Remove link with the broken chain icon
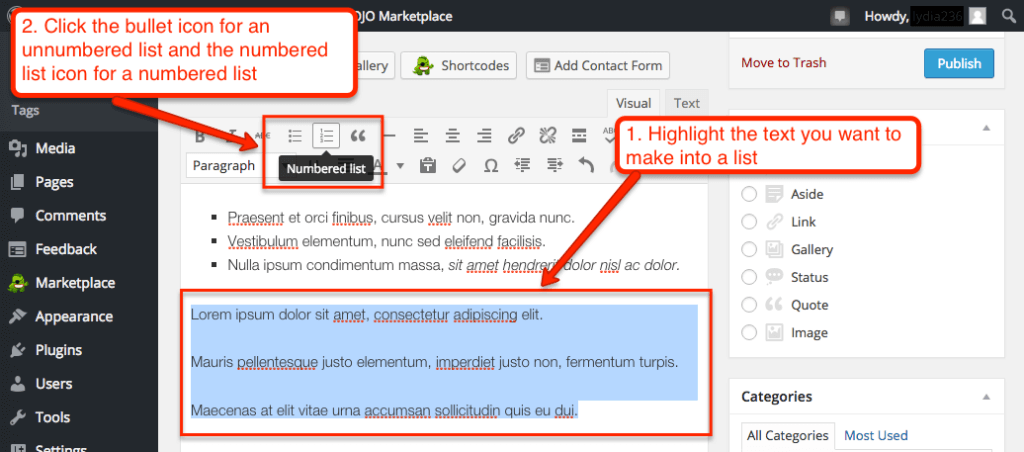 pos(547,136)
